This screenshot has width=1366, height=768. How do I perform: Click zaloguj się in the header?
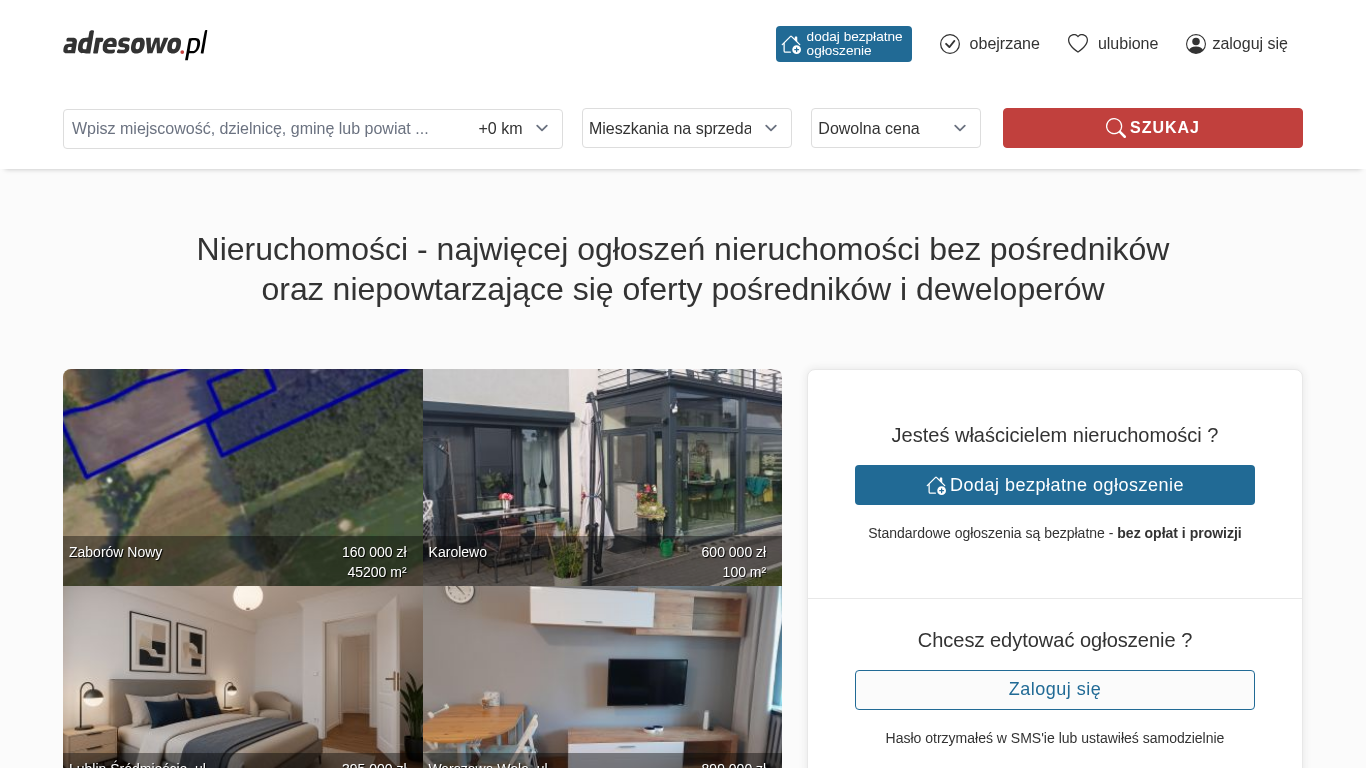click(x=1249, y=44)
